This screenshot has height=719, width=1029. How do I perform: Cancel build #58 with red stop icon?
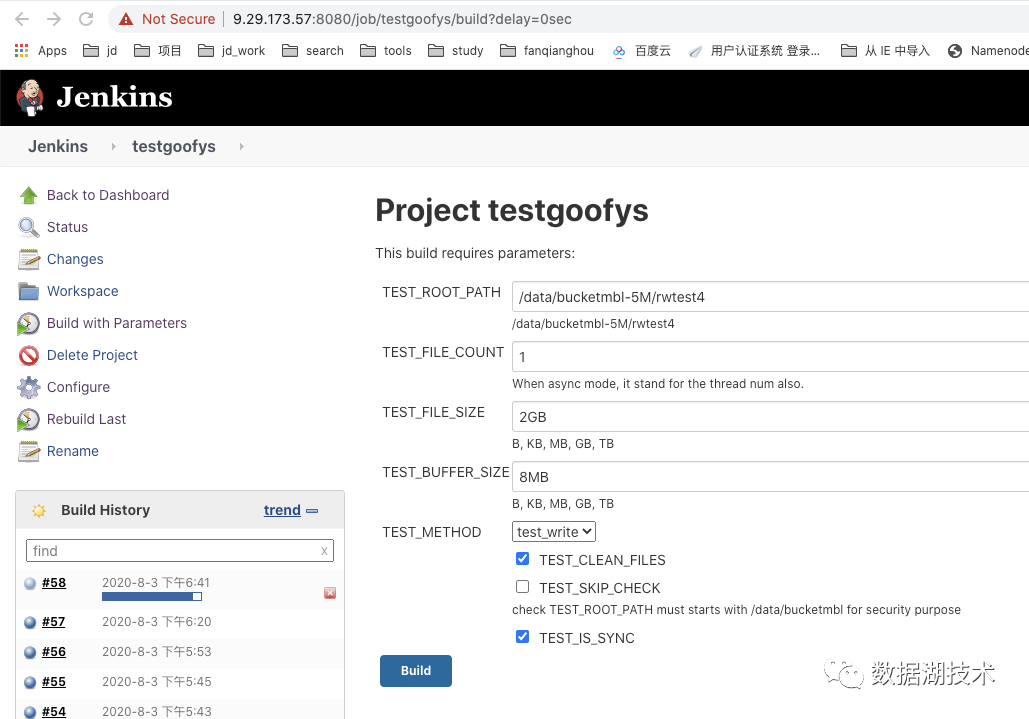click(330, 593)
